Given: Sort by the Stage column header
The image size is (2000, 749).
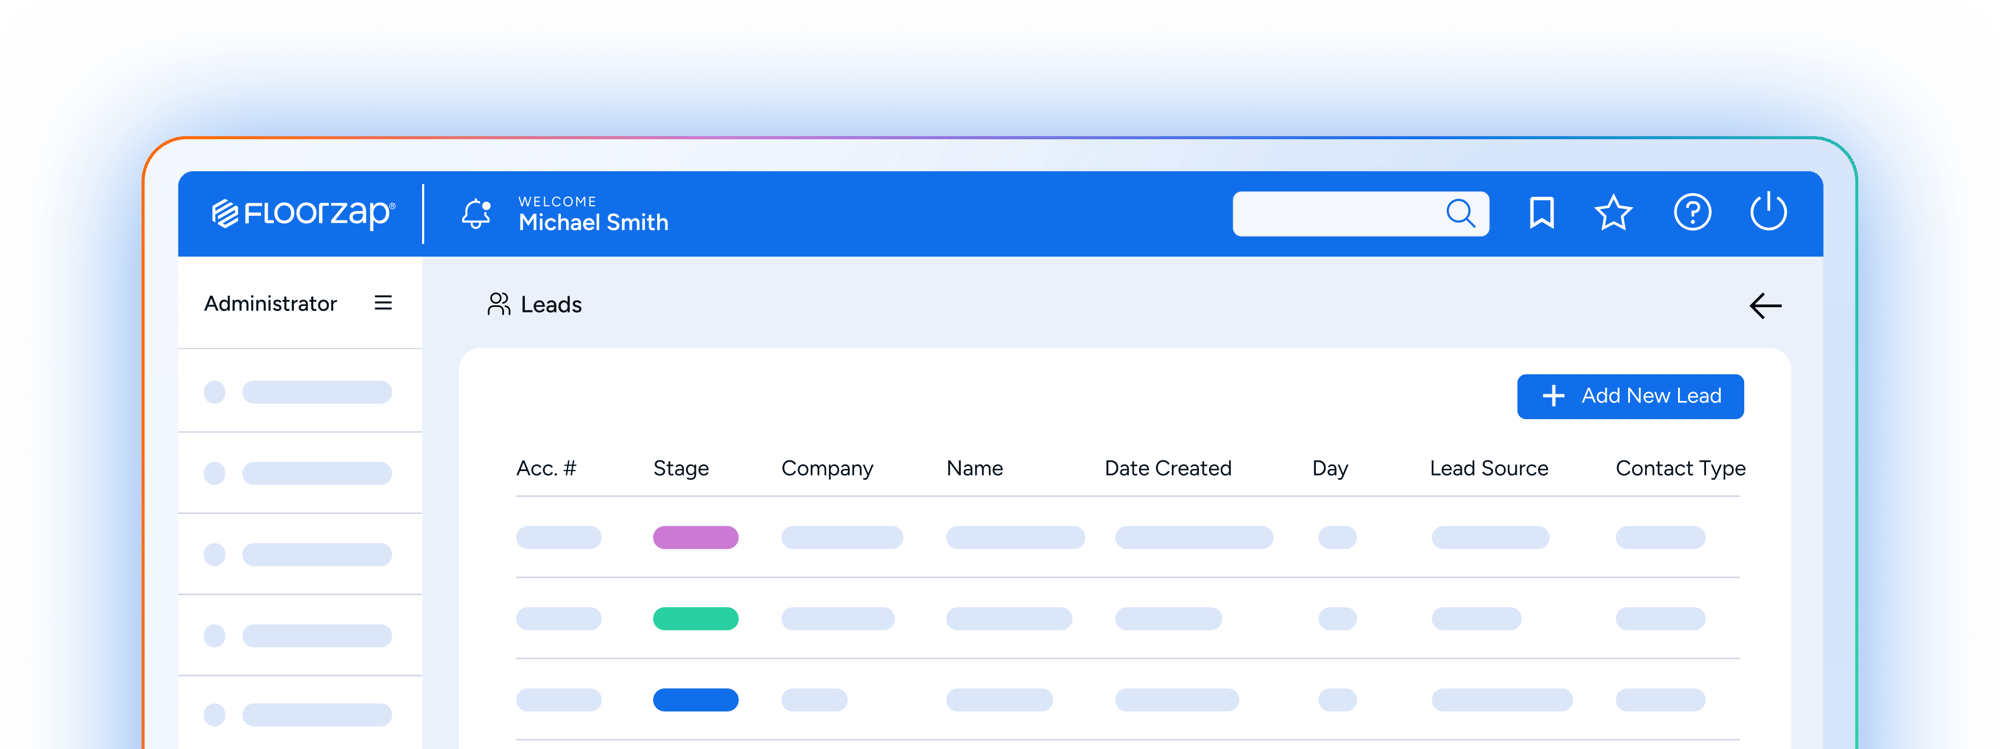Looking at the screenshot, I should click(x=681, y=468).
